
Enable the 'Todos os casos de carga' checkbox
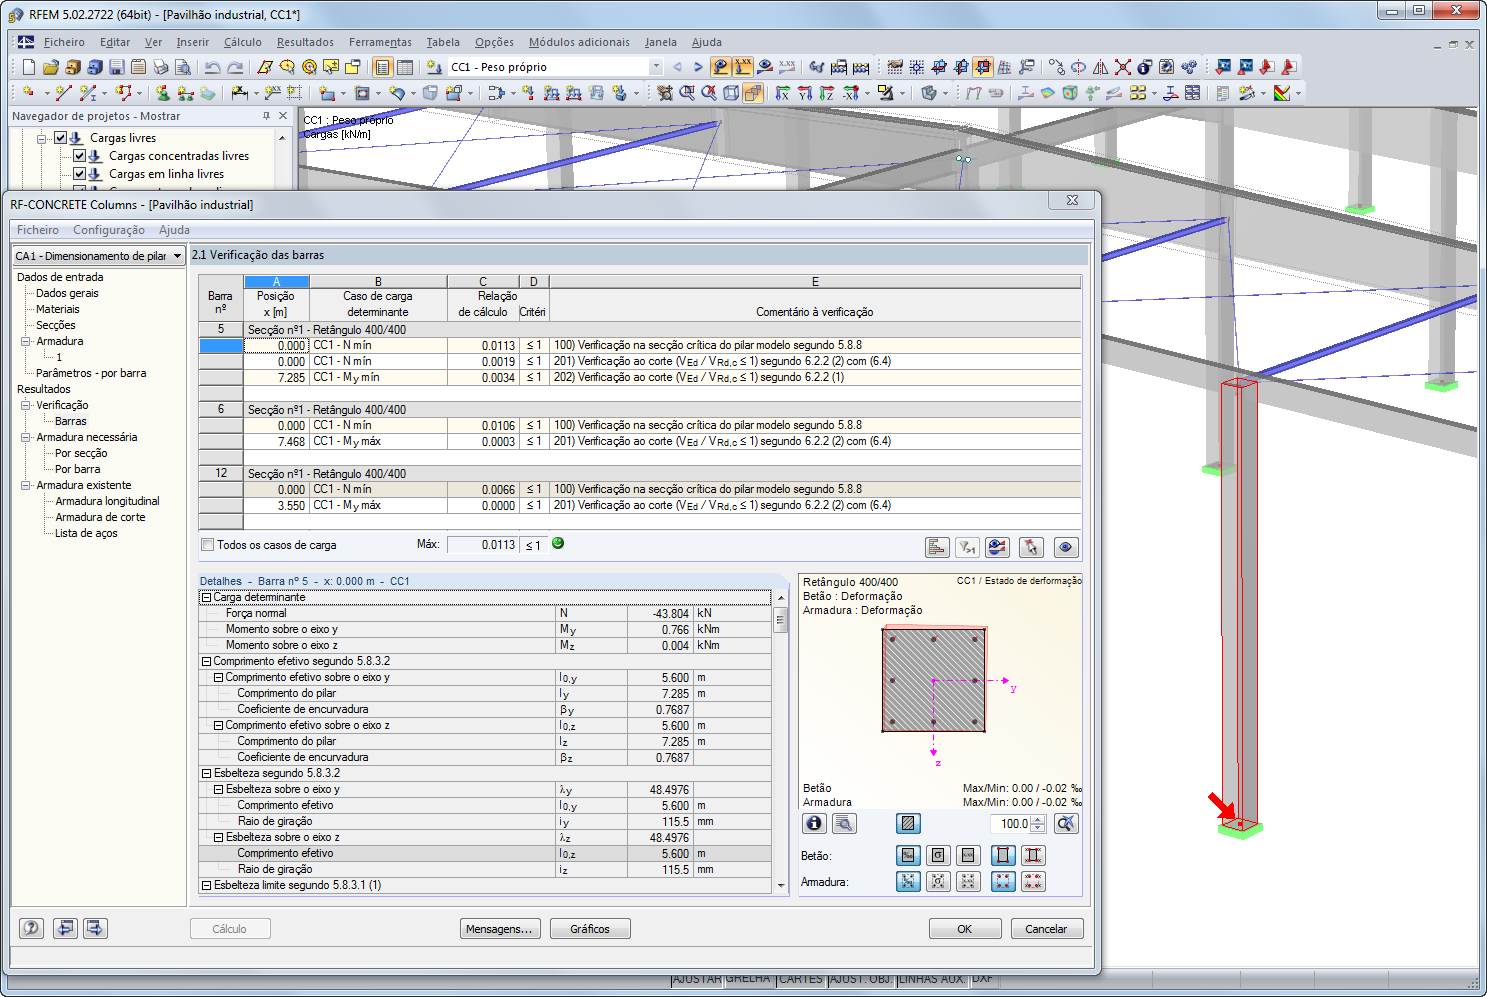tap(207, 544)
